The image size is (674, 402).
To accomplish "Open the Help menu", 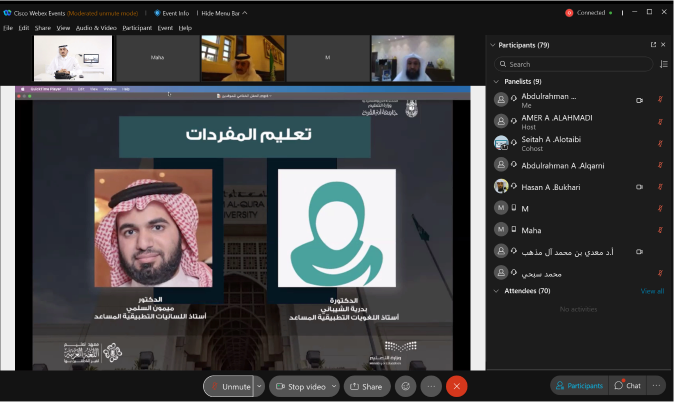I will (x=185, y=28).
